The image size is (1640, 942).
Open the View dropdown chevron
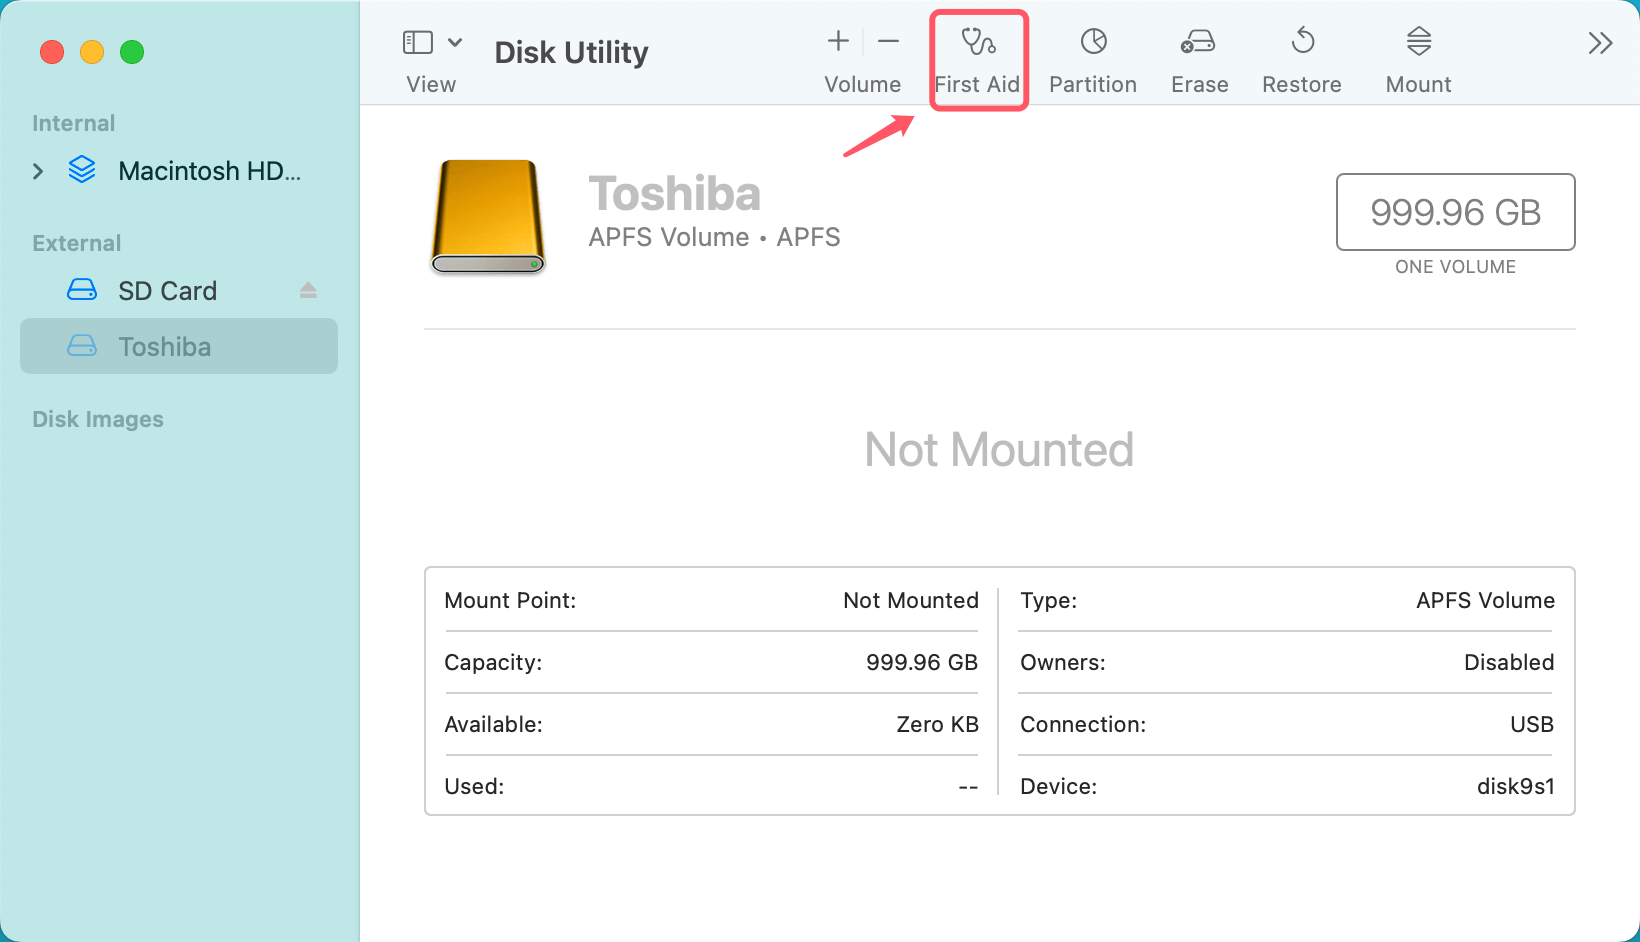pyautogui.click(x=455, y=42)
